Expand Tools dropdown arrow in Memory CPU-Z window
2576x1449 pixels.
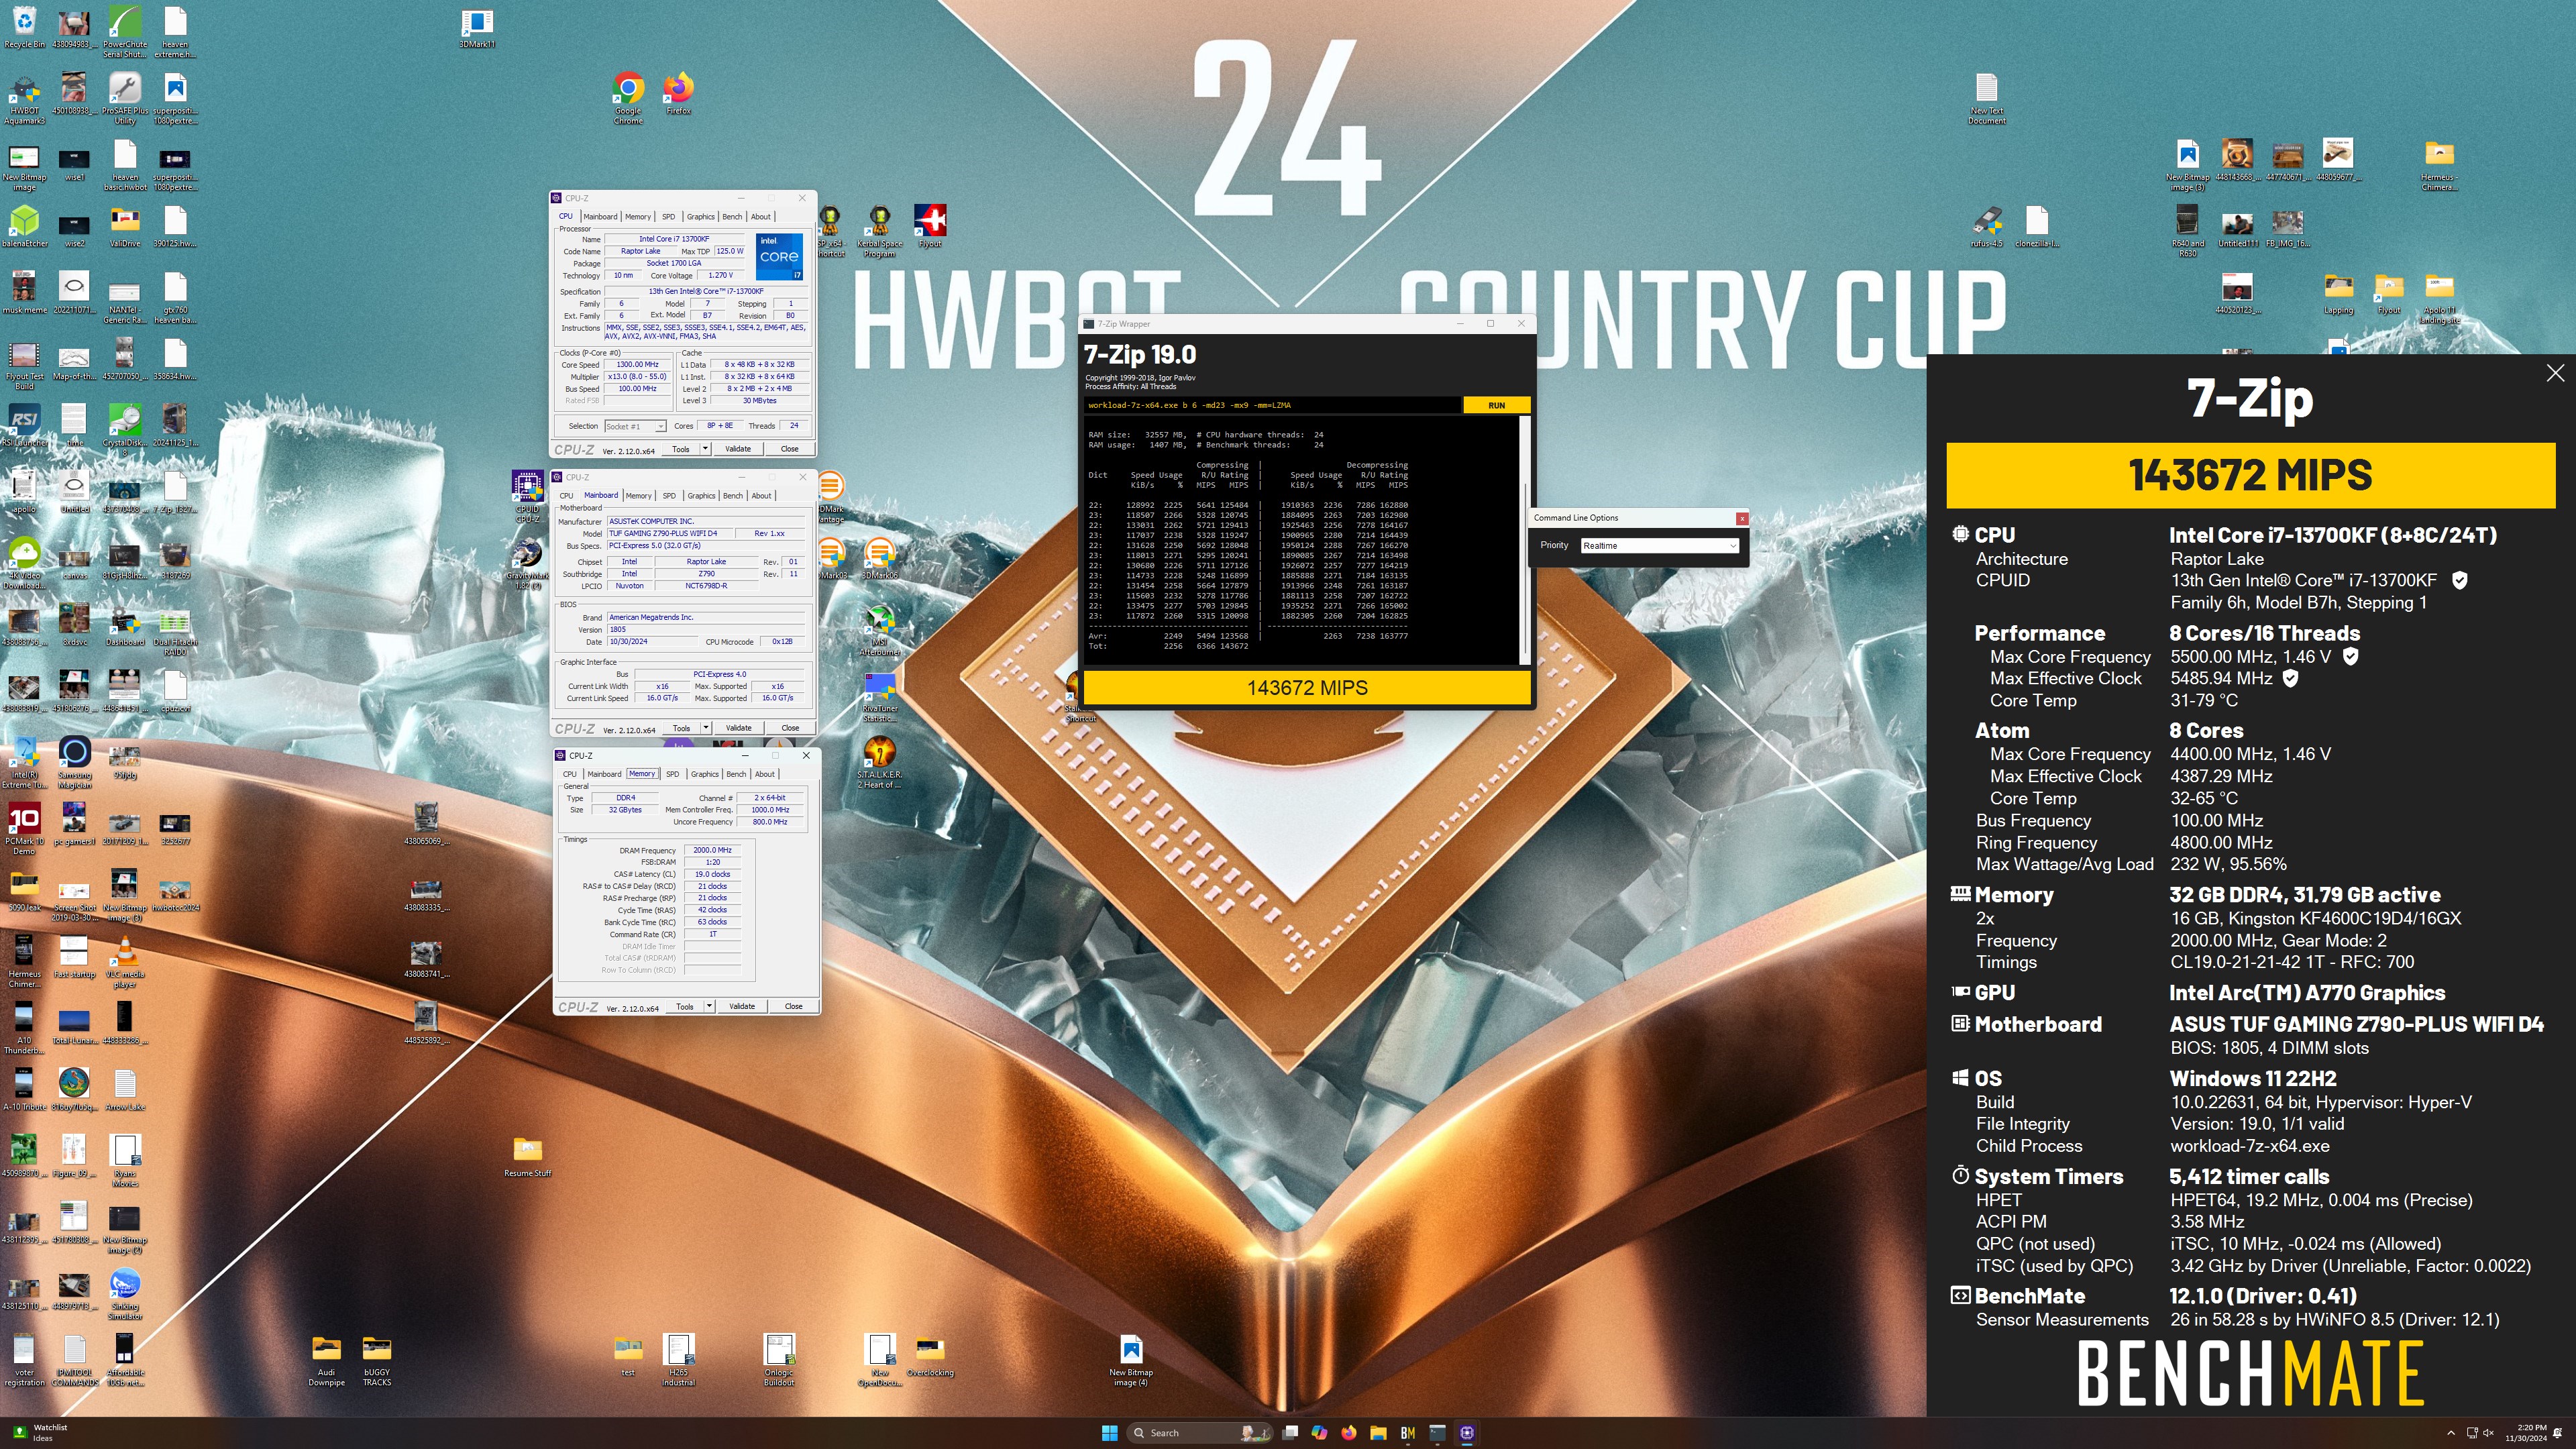pyautogui.click(x=710, y=1006)
